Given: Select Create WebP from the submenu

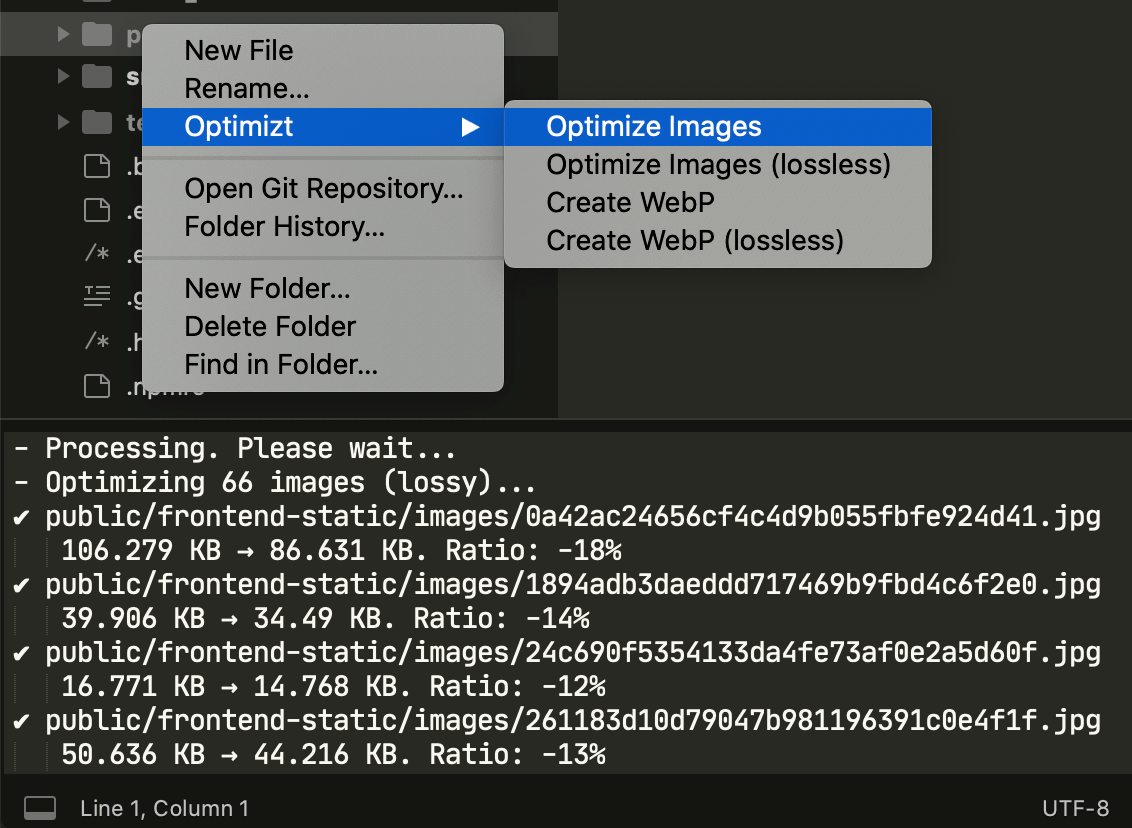Looking at the screenshot, I should coord(630,202).
